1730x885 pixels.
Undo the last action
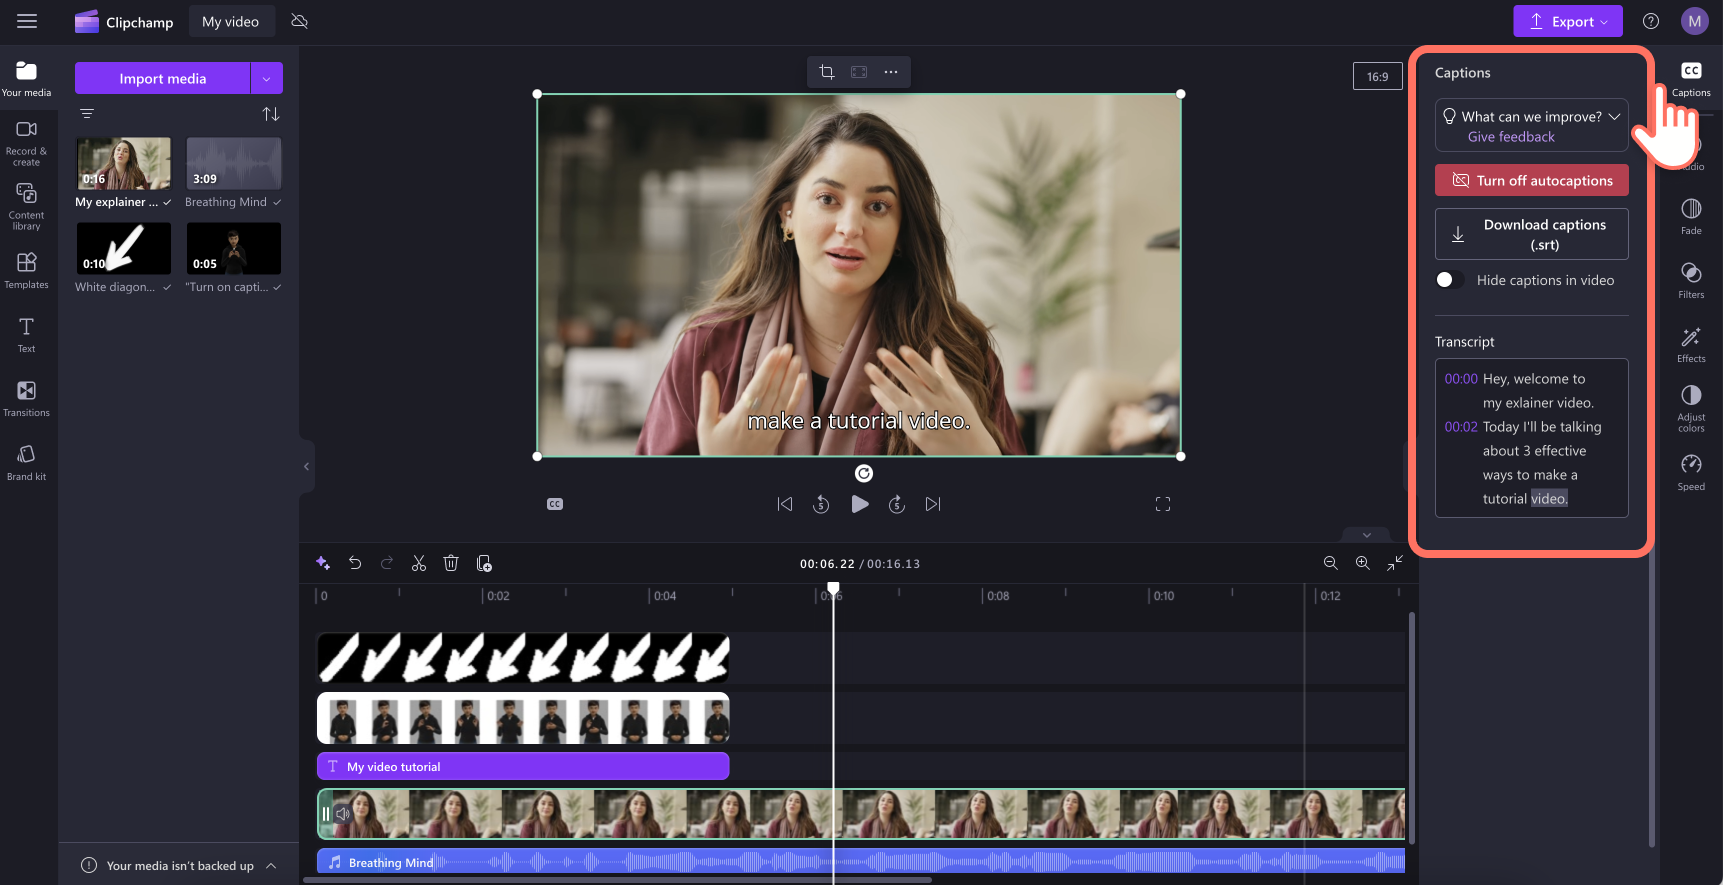point(355,563)
